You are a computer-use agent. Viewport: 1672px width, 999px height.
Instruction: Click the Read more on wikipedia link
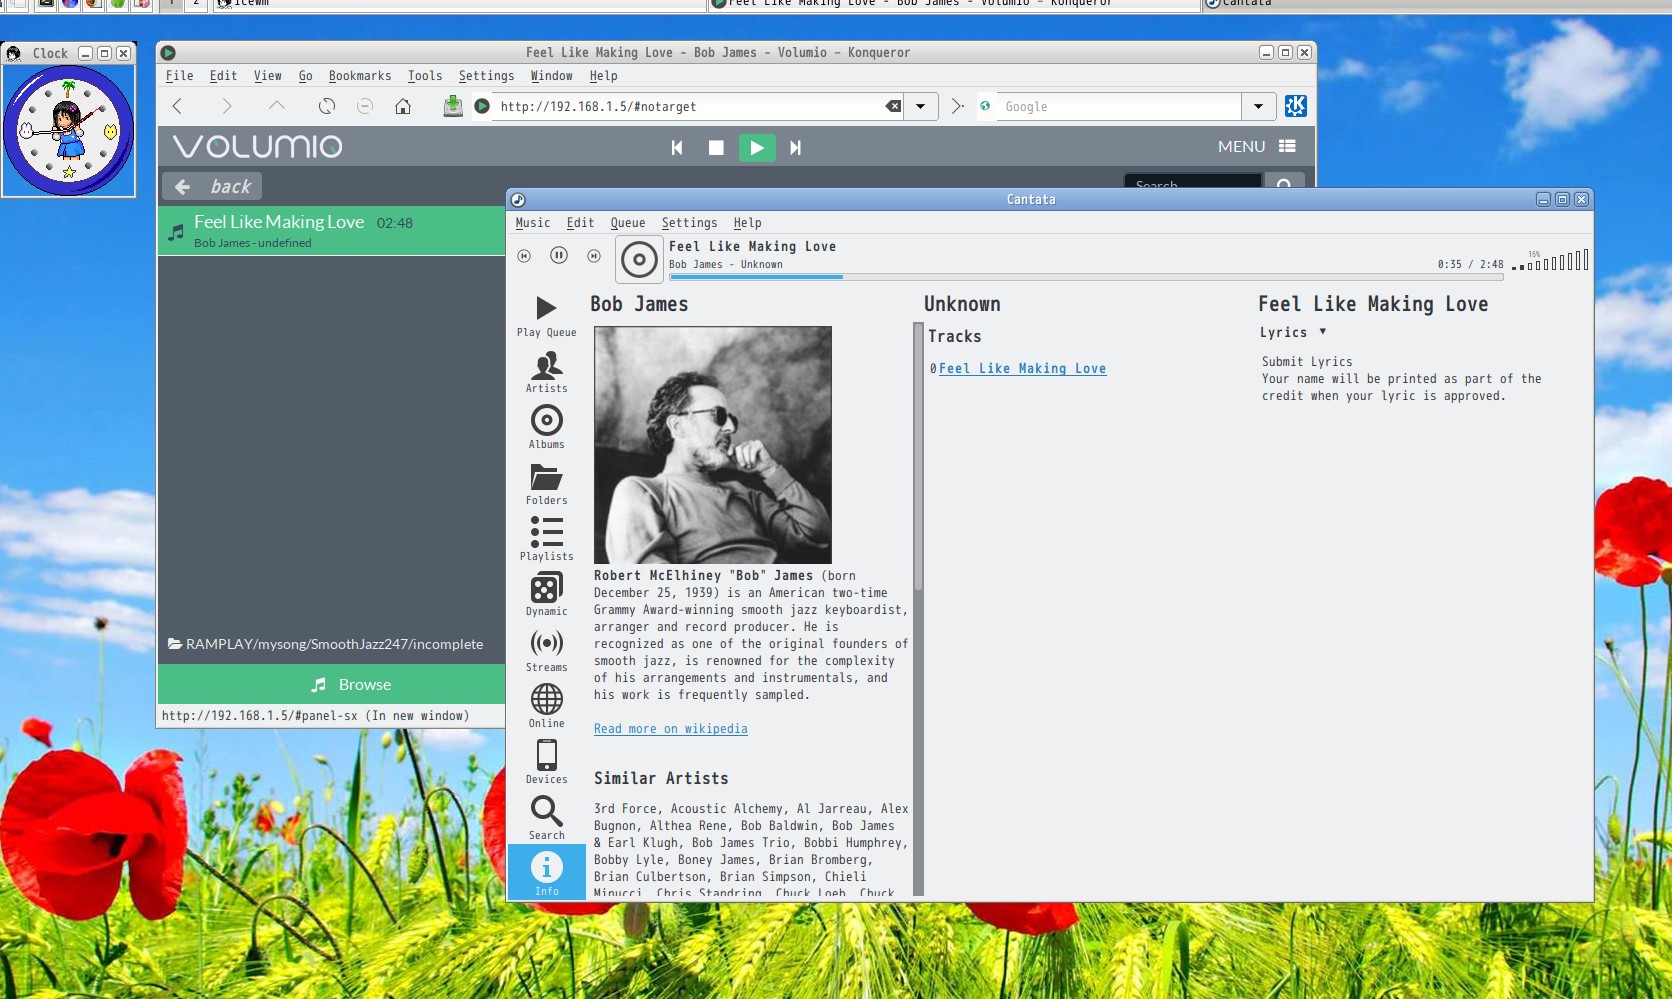click(670, 729)
